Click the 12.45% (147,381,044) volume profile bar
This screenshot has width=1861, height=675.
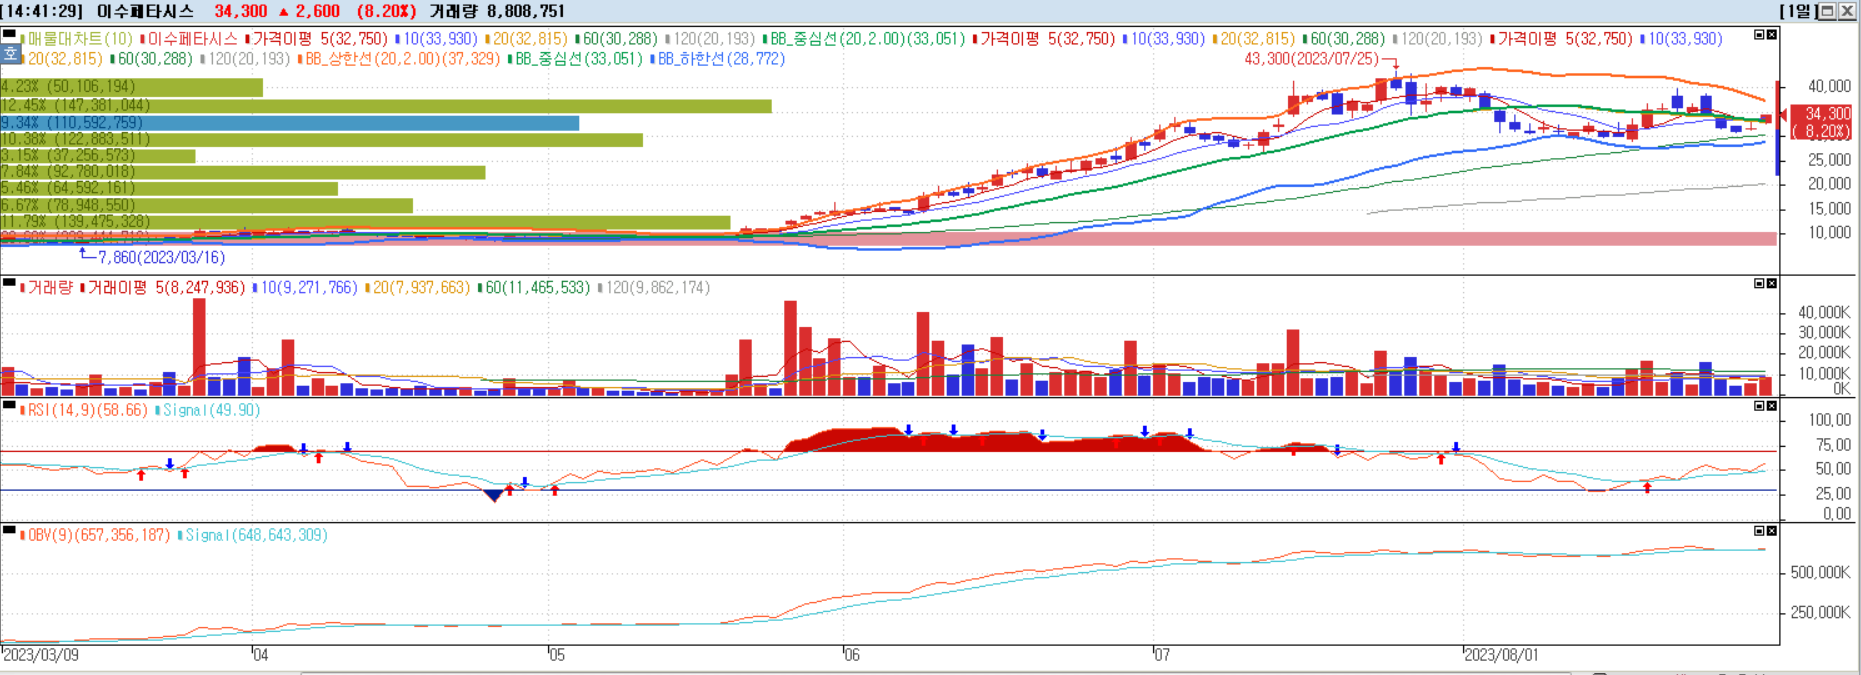(x=386, y=105)
